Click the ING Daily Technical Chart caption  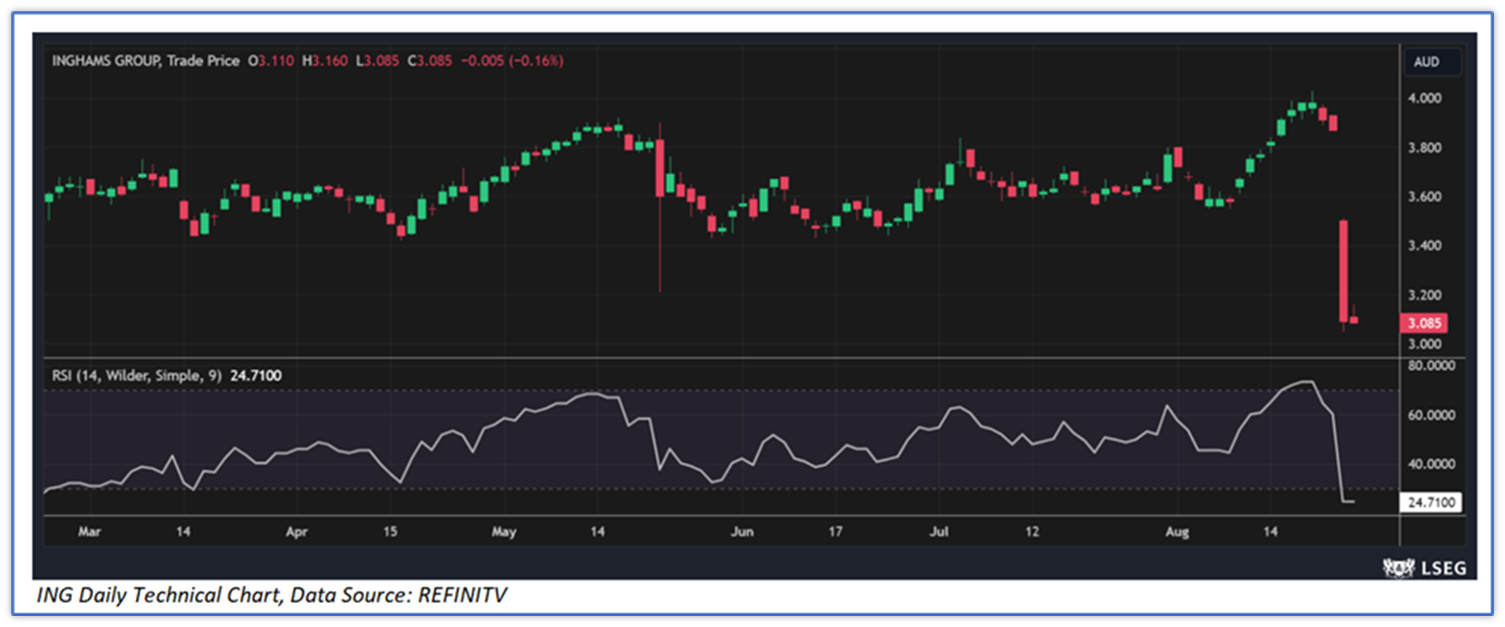pos(272,596)
